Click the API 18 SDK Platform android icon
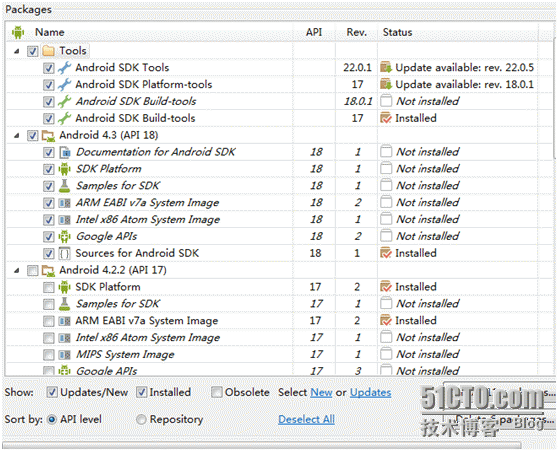The image size is (558, 451). coord(64,169)
